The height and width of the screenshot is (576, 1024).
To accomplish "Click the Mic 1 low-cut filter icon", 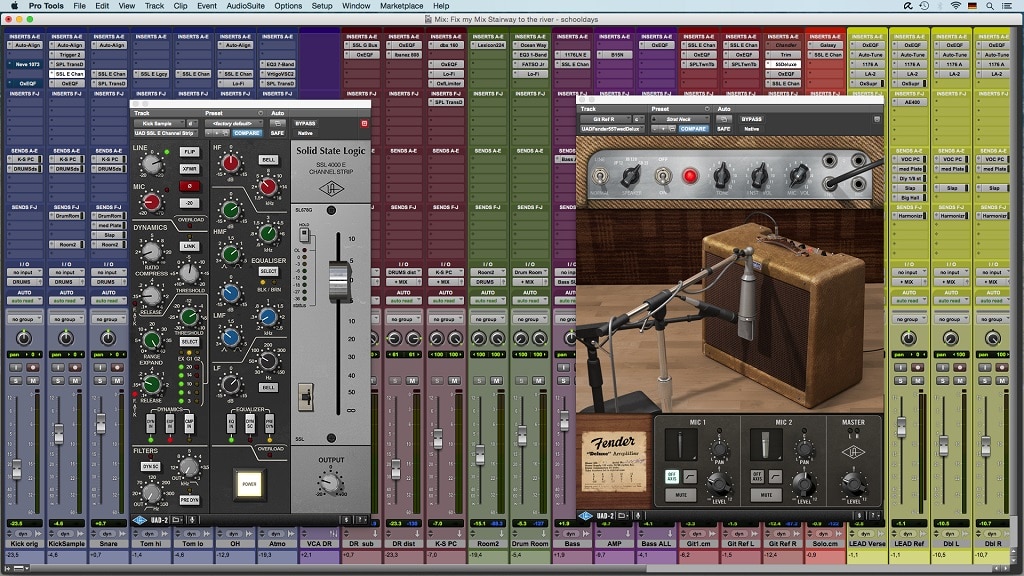I will point(690,476).
